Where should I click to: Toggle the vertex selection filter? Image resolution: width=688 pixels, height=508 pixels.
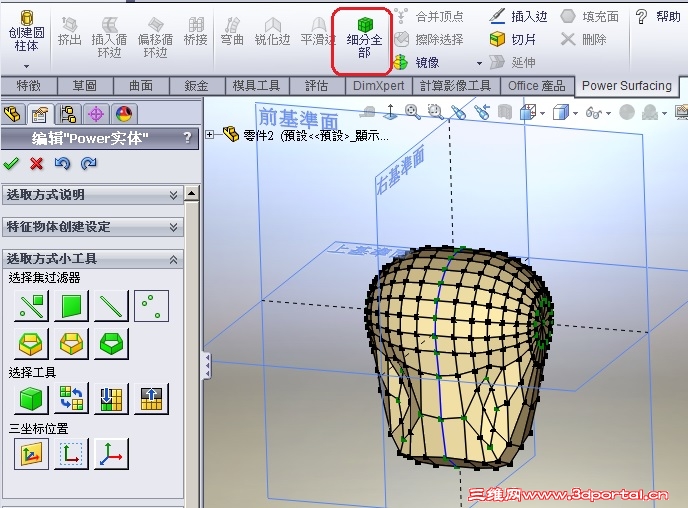[151, 306]
